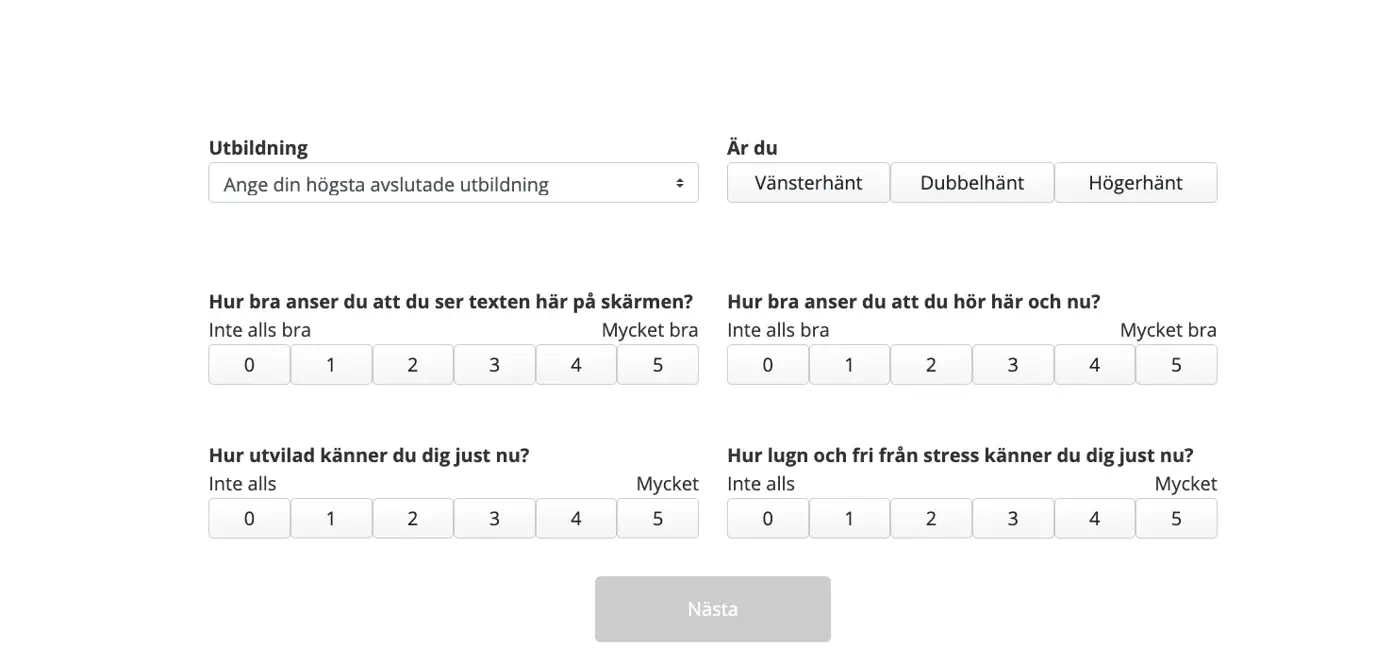Rate hearing right now as 2
This screenshot has width=1376, height=663.
pos(931,365)
